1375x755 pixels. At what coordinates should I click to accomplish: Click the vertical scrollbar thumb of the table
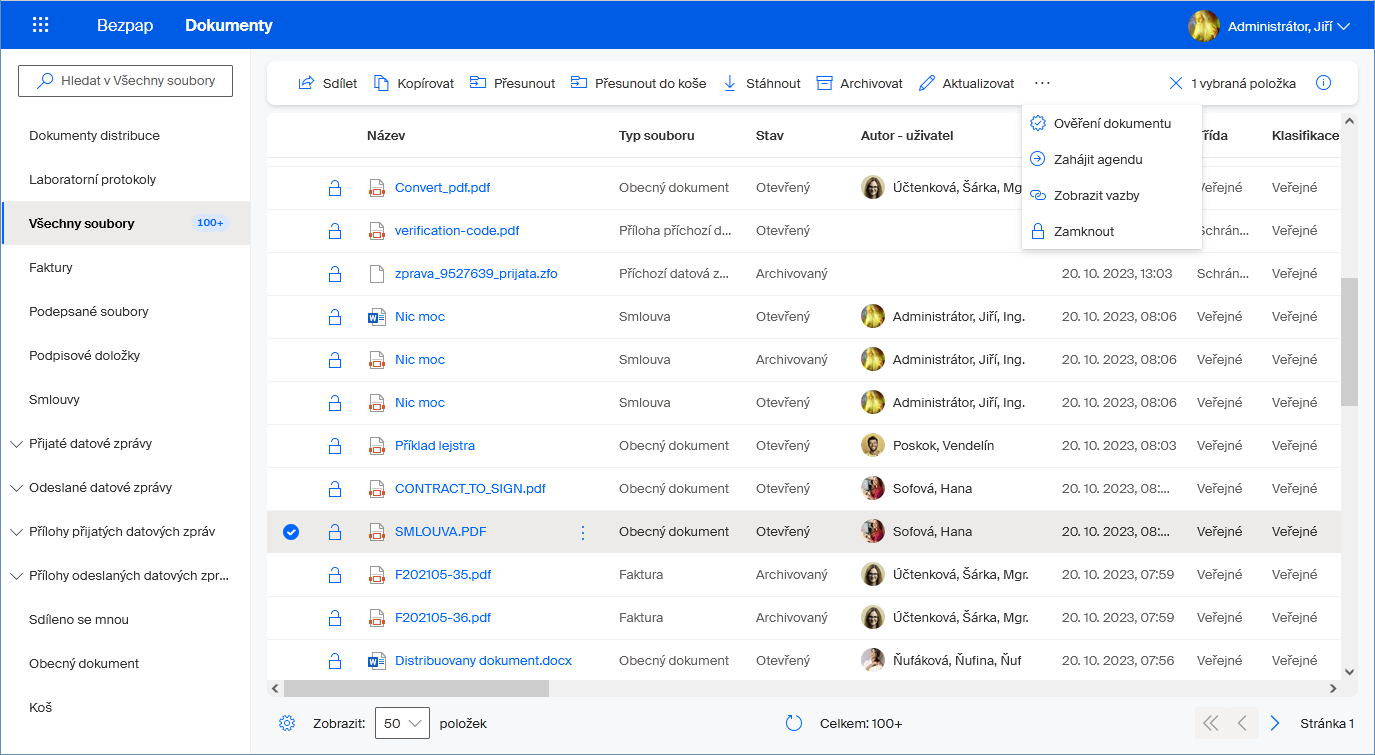click(x=1349, y=341)
